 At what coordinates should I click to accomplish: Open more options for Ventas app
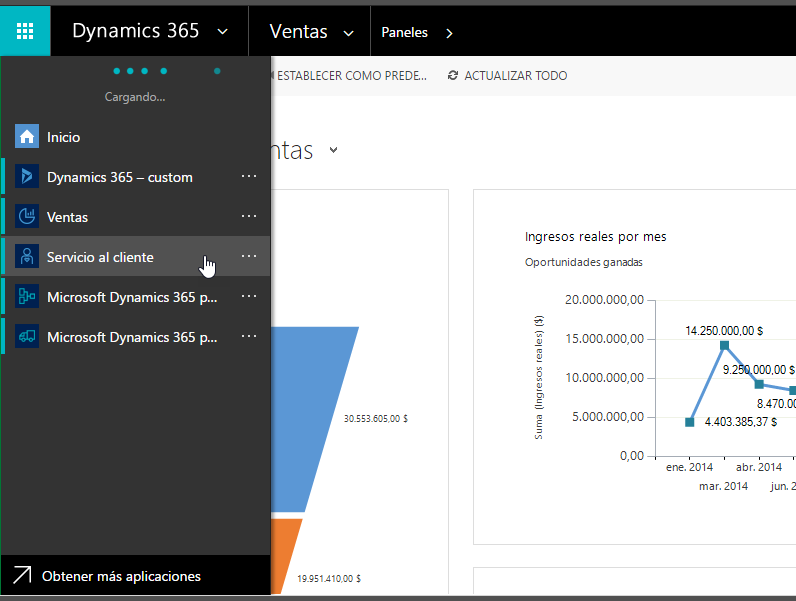tap(249, 217)
